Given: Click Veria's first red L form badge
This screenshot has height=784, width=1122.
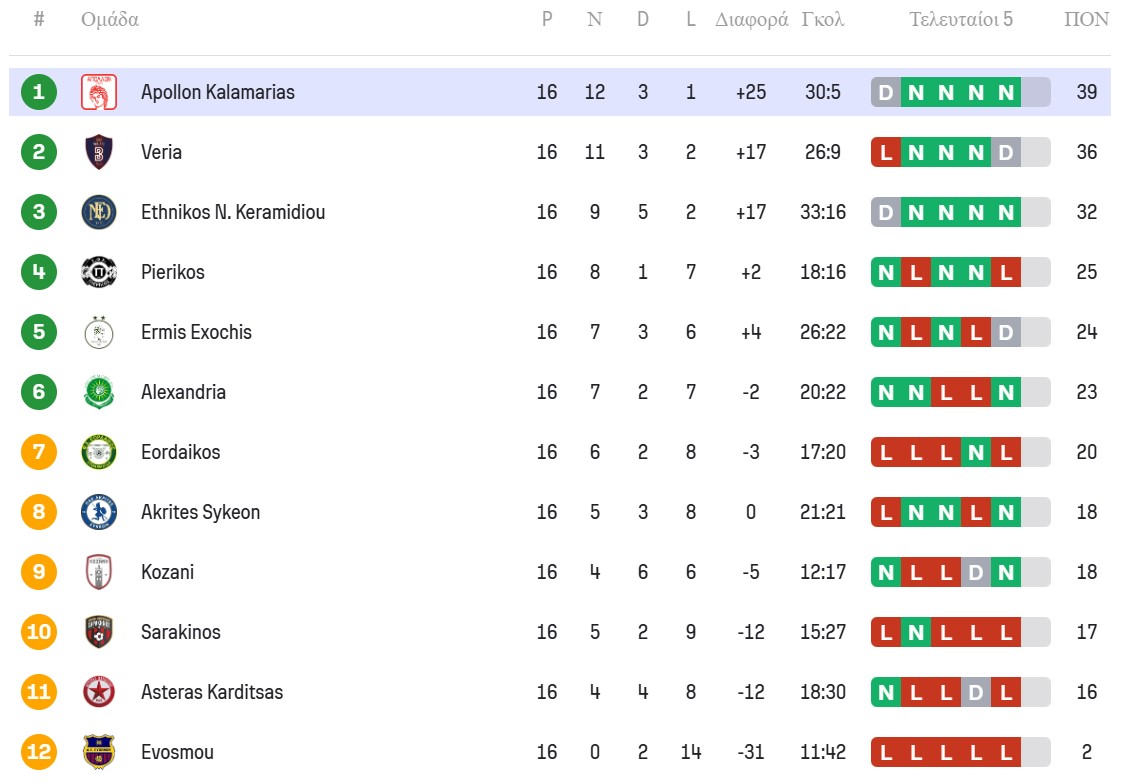Looking at the screenshot, I should pos(886,152).
